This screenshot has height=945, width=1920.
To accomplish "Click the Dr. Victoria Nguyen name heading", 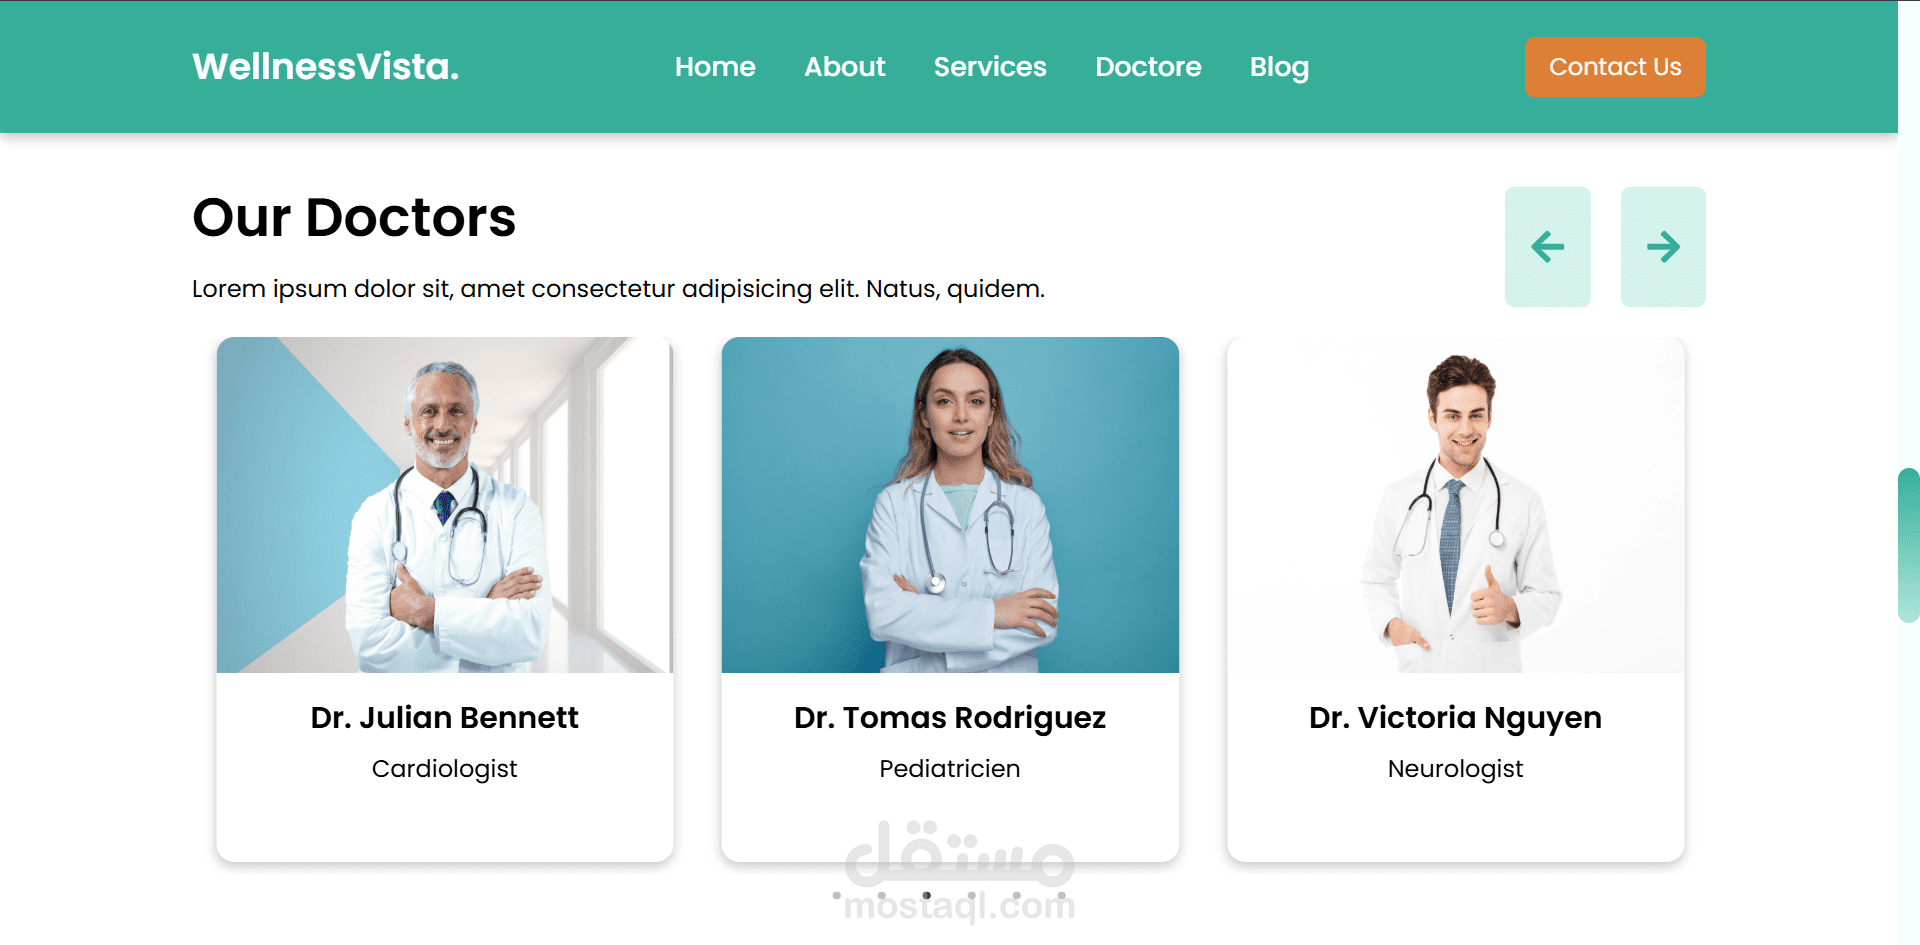I will [x=1455, y=718].
